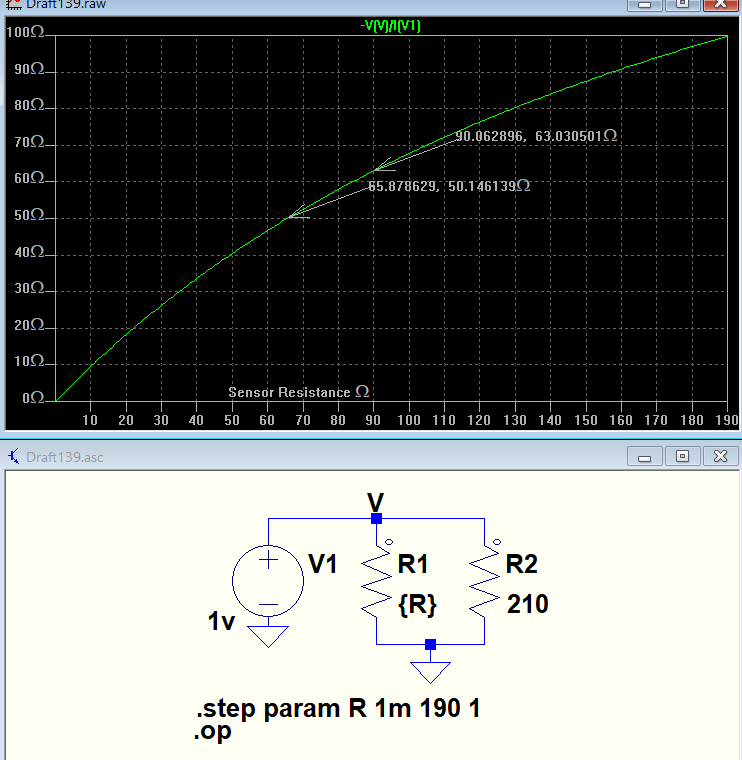
Task: Select the 1v value of V1
Action: pyautogui.click(x=221, y=621)
